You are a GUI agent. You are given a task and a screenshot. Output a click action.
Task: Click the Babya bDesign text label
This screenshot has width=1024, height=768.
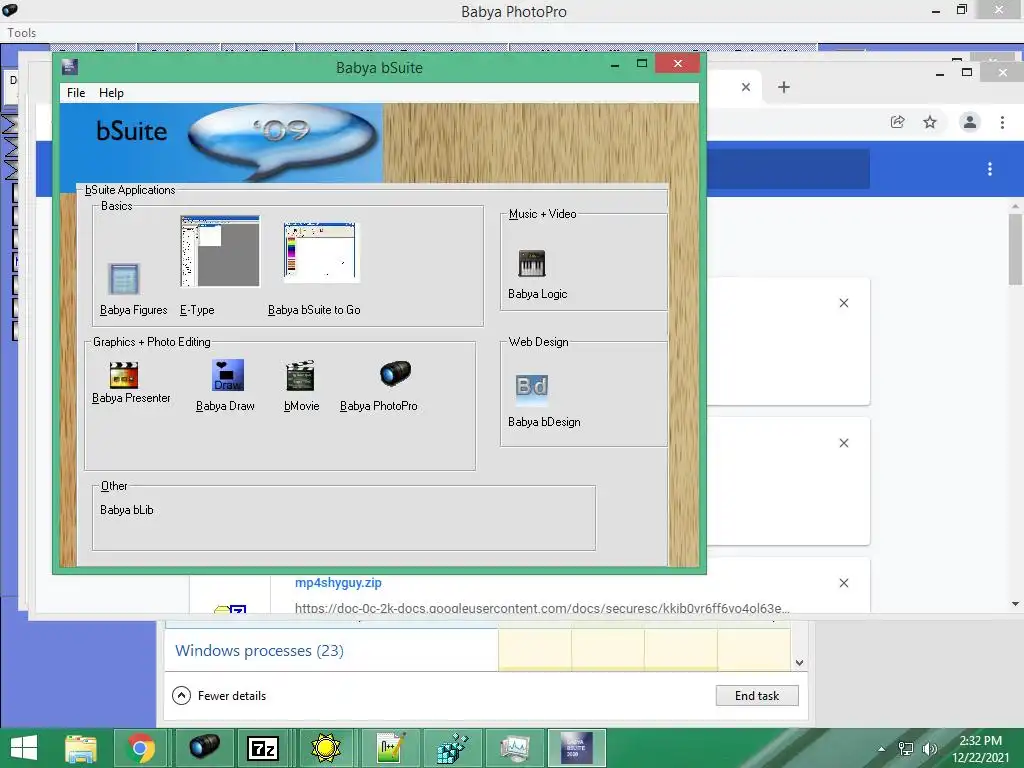click(544, 422)
